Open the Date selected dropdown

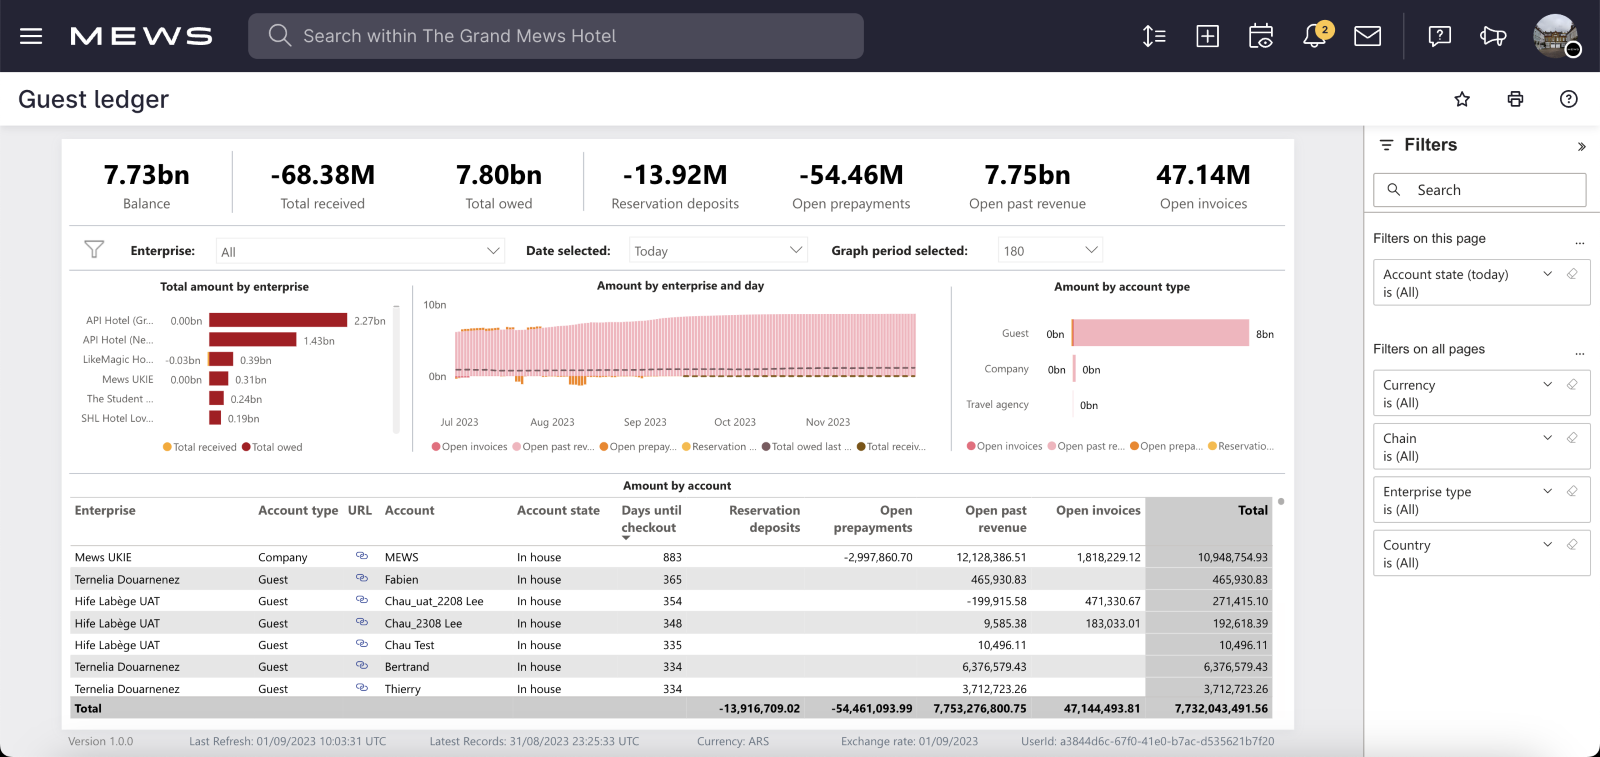point(718,251)
